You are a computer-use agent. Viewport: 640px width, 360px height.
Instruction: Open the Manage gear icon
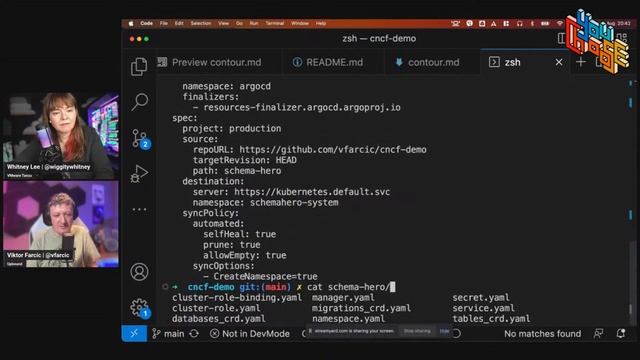point(140,308)
